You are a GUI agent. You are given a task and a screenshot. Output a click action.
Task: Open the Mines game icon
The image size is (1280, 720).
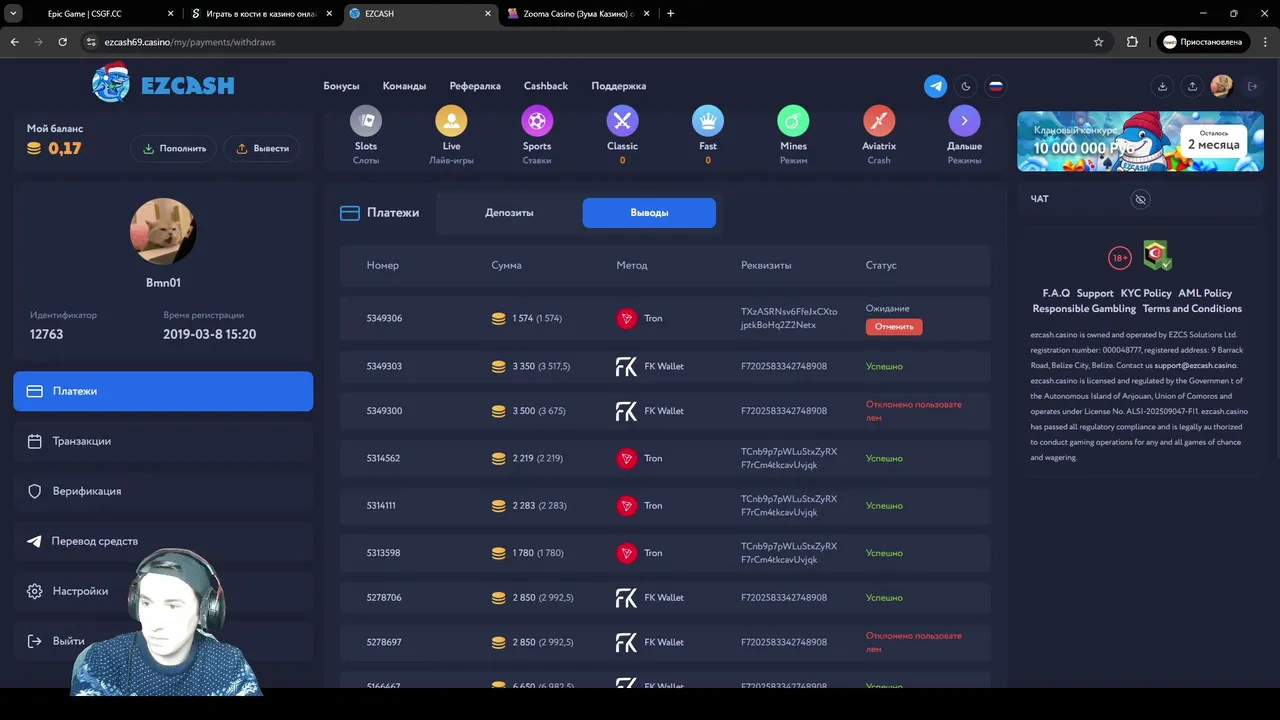click(793, 121)
